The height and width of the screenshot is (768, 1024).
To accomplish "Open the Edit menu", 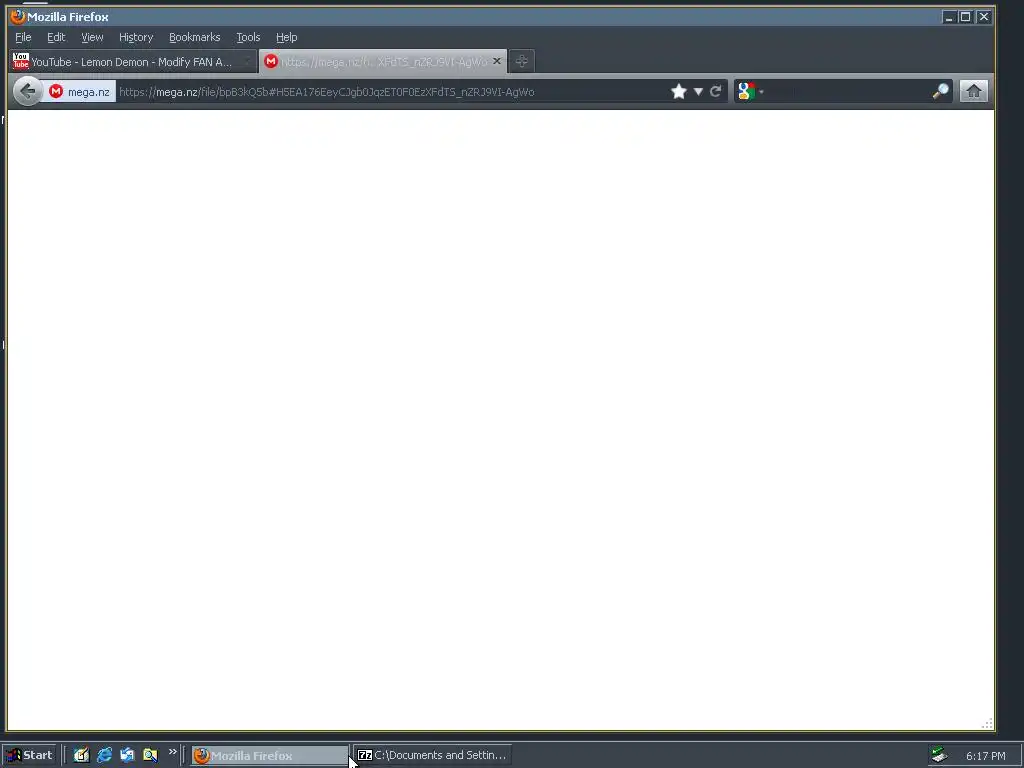I will 56,37.
